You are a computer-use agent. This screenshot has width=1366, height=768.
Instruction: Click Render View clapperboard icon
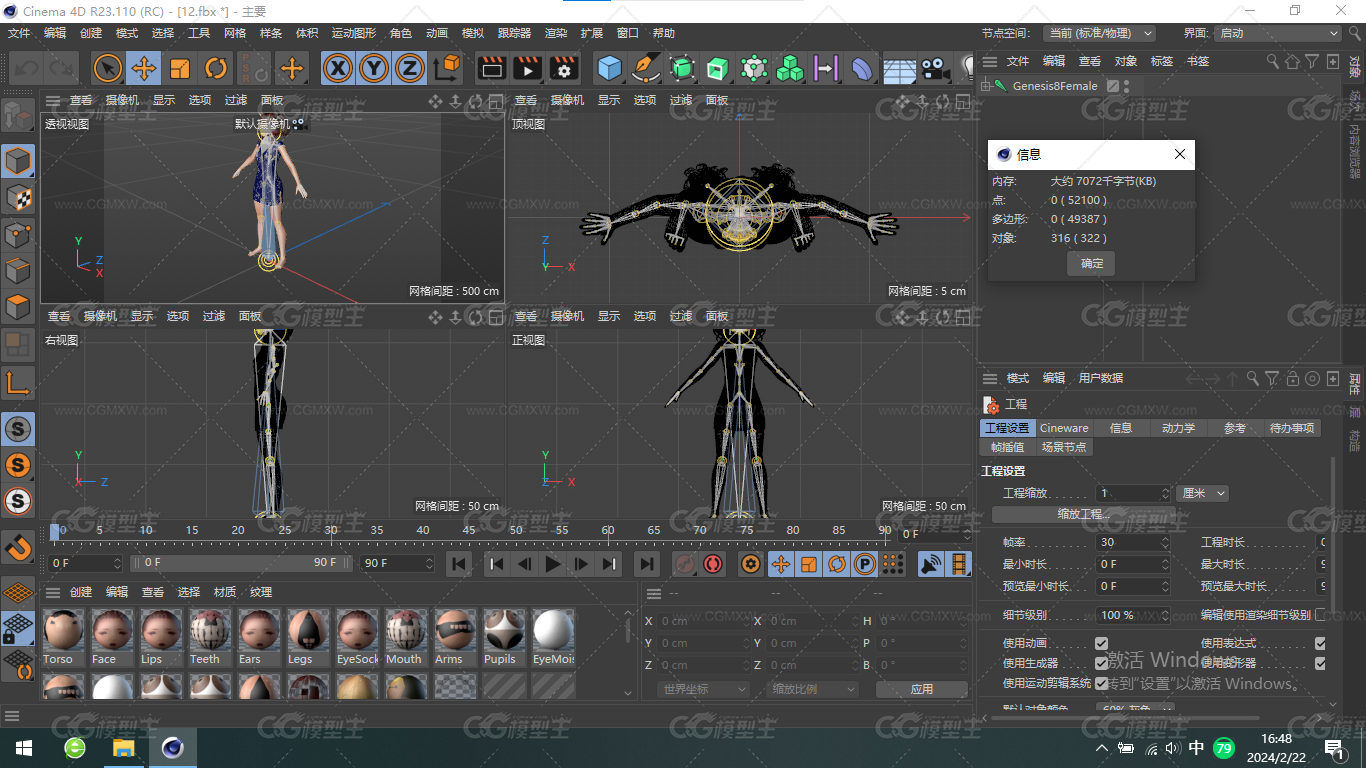click(x=491, y=68)
